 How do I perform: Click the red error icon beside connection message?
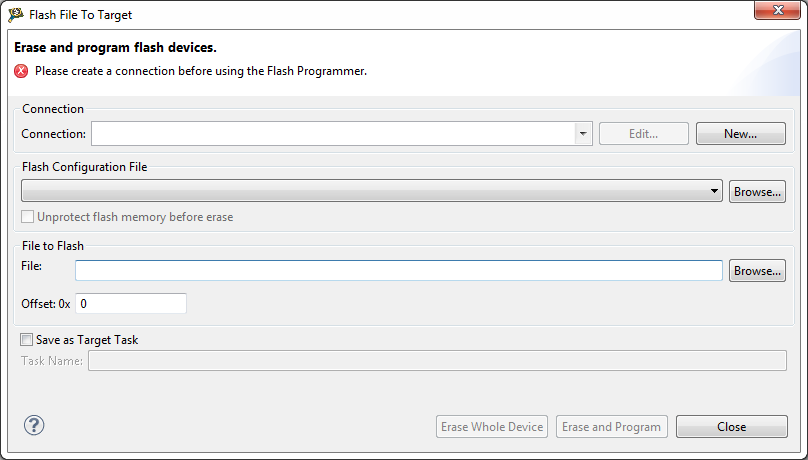(x=21, y=71)
